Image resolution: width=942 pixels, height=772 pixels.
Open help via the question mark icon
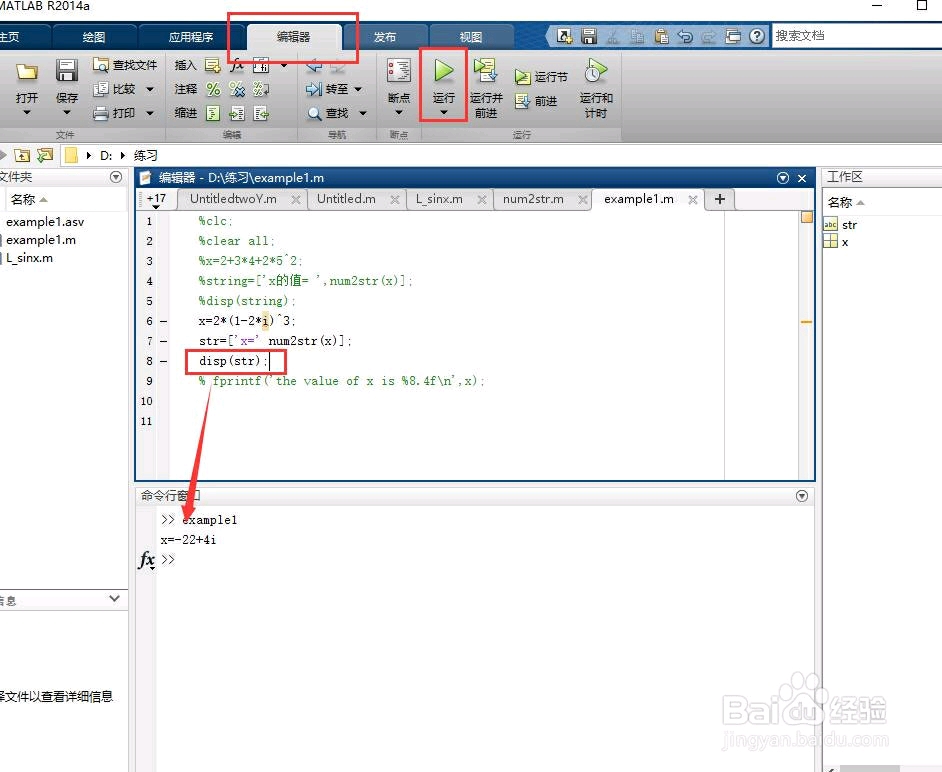click(x=757, y=36)
